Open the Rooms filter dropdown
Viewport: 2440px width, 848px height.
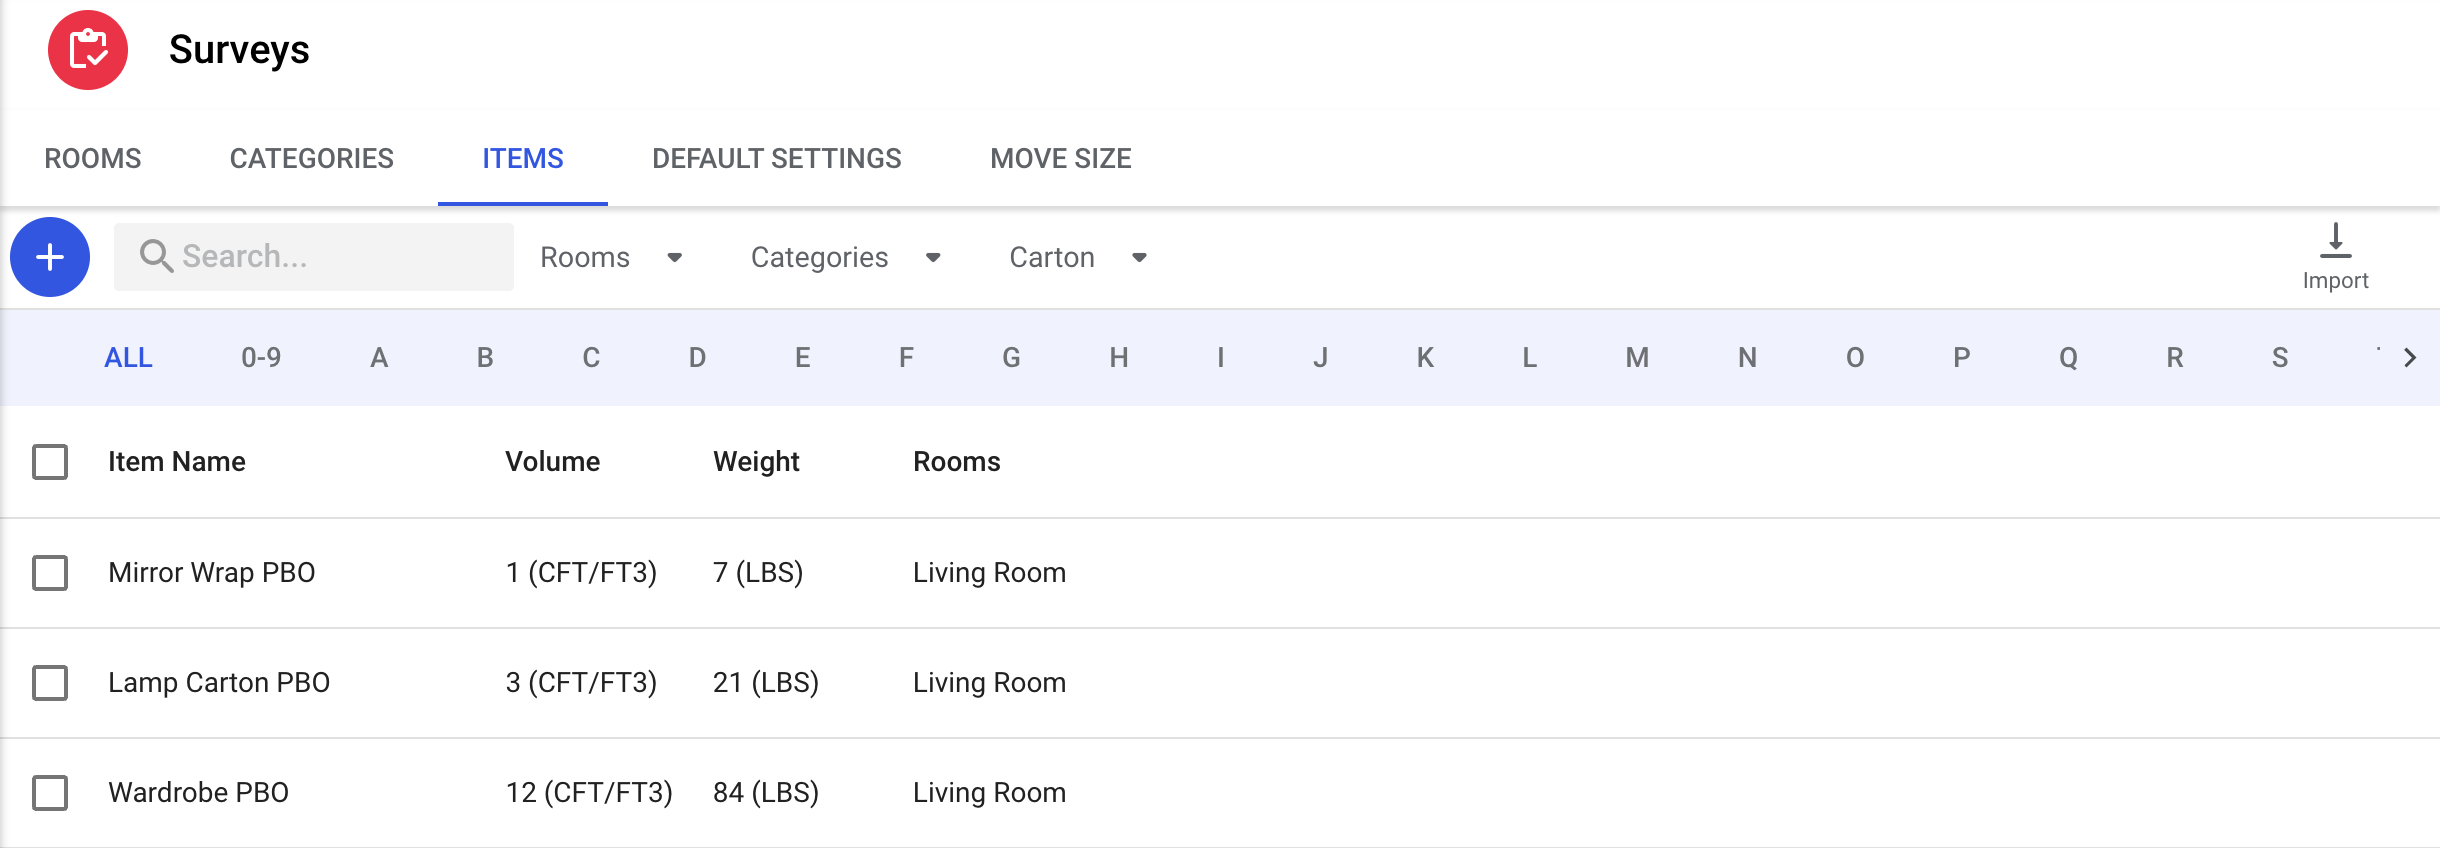click(611, 258)
